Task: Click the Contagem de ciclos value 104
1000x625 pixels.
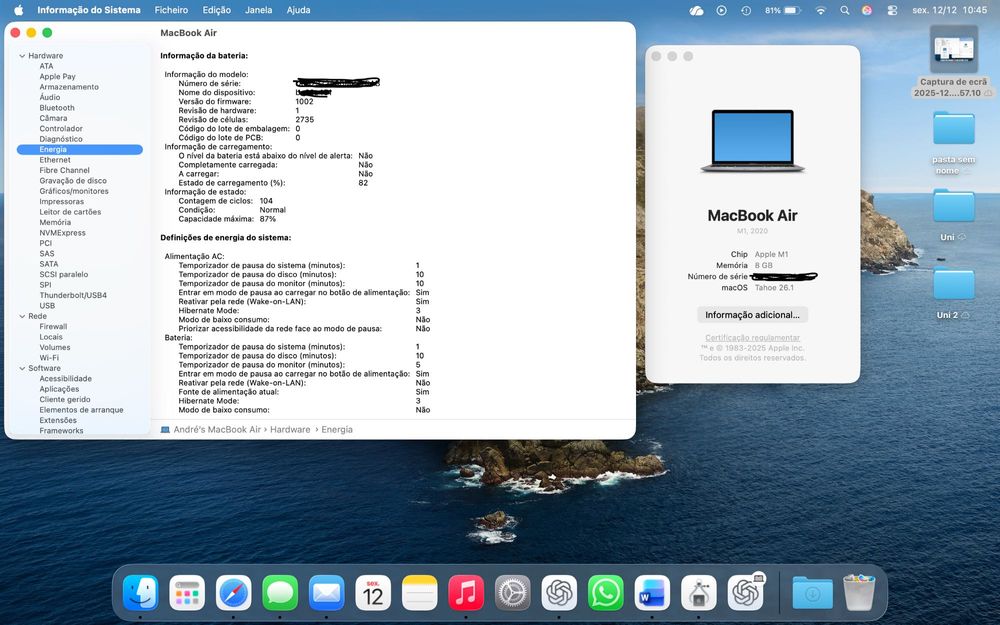Action: (266, 201)
